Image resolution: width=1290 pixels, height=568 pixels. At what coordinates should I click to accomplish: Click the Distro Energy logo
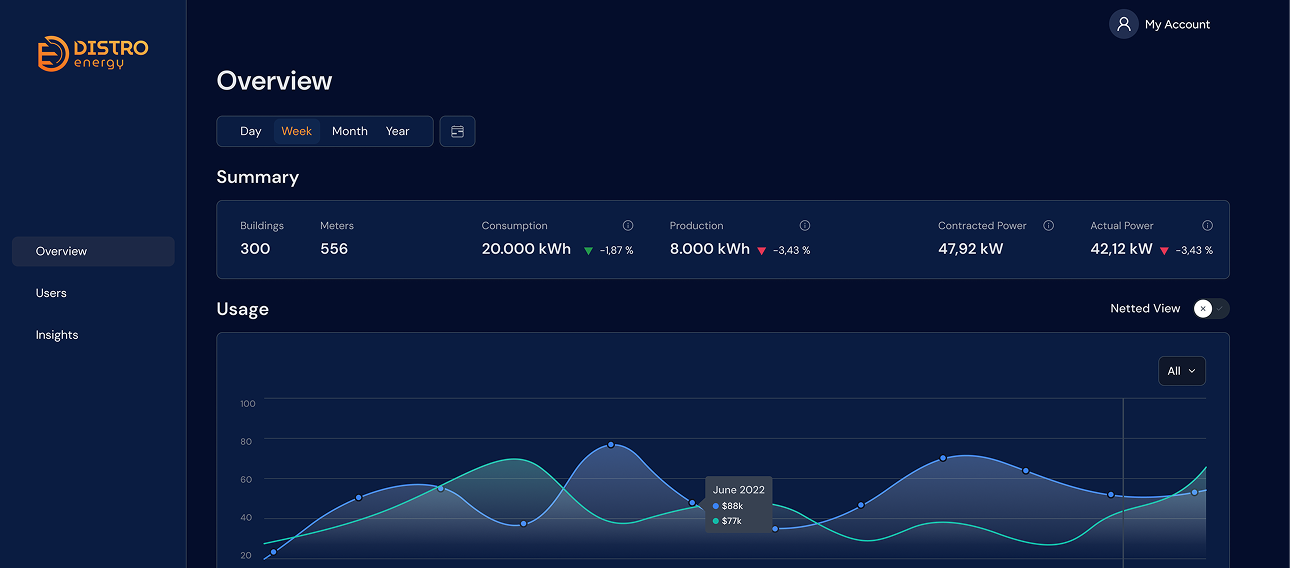tap(92, 54)
